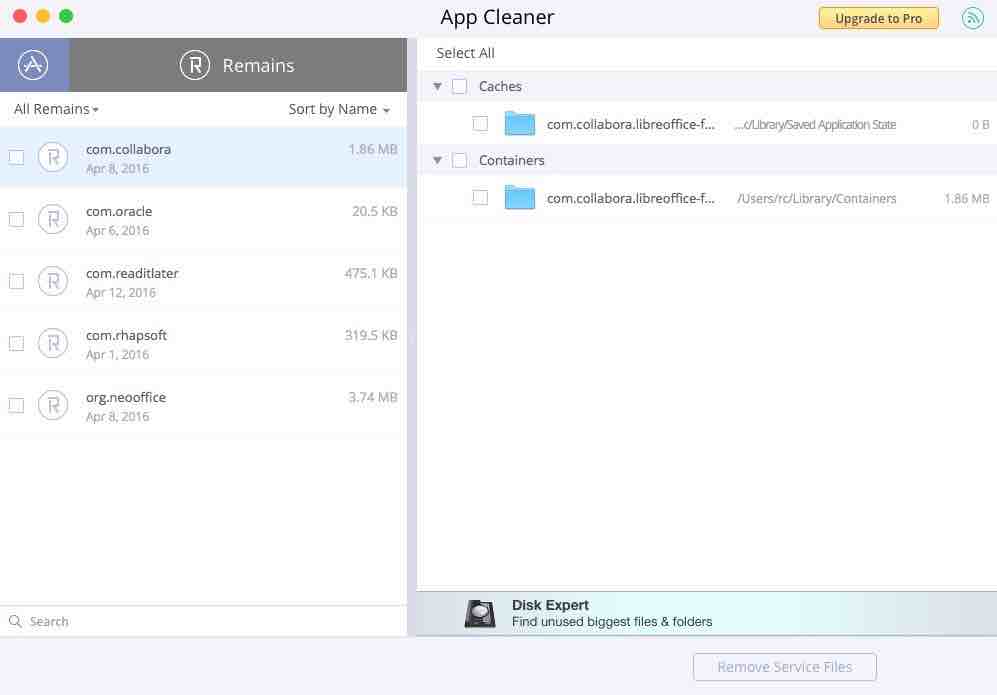Select the org.neooffice remains entry
997x695 pixels.
coord(203,405)
